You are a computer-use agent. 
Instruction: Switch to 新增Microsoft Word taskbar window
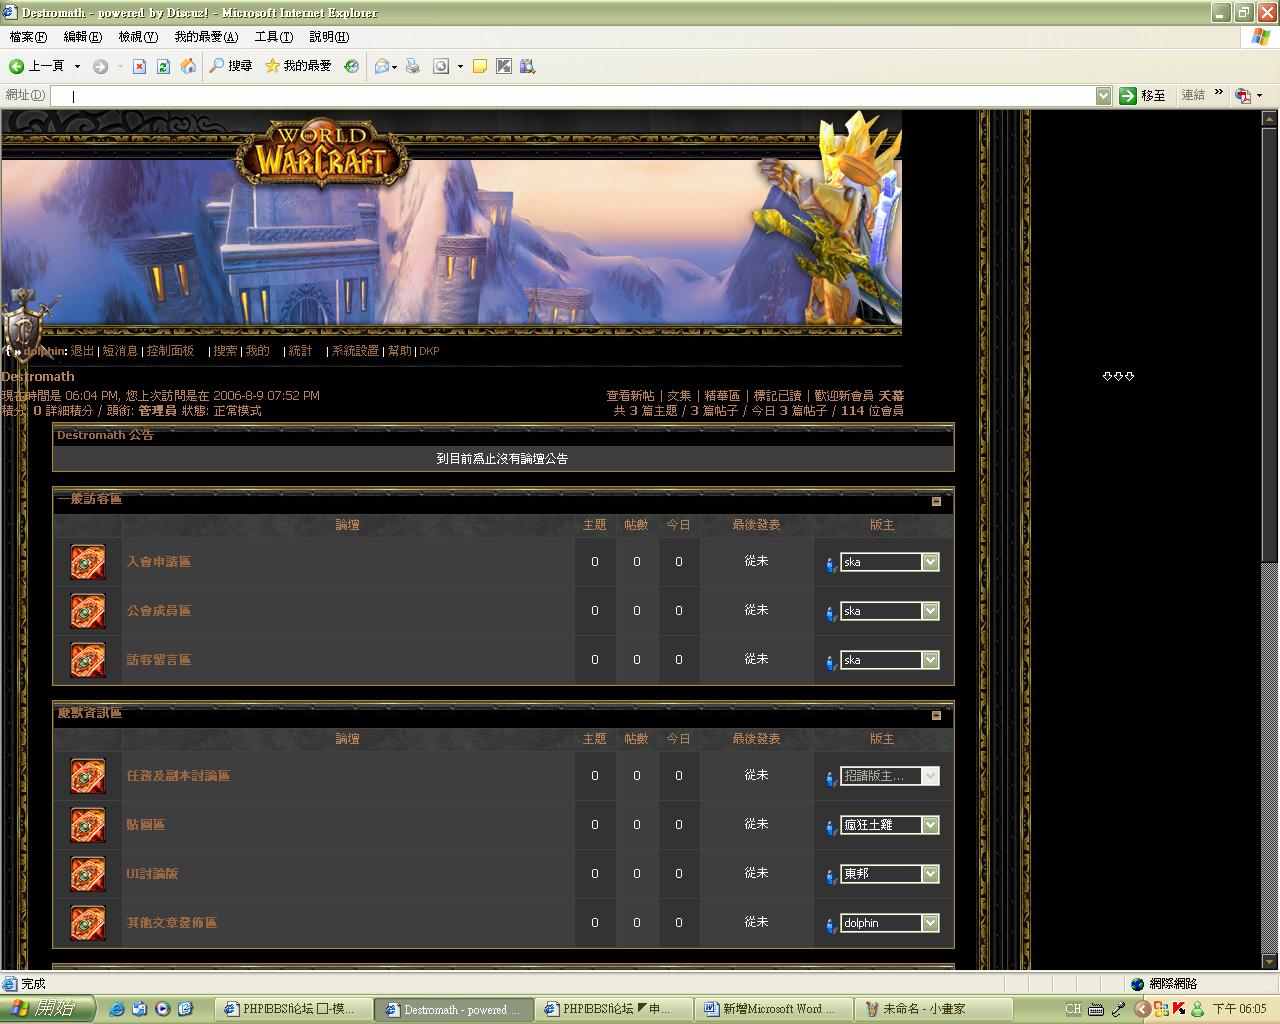tap(773, 1009)
